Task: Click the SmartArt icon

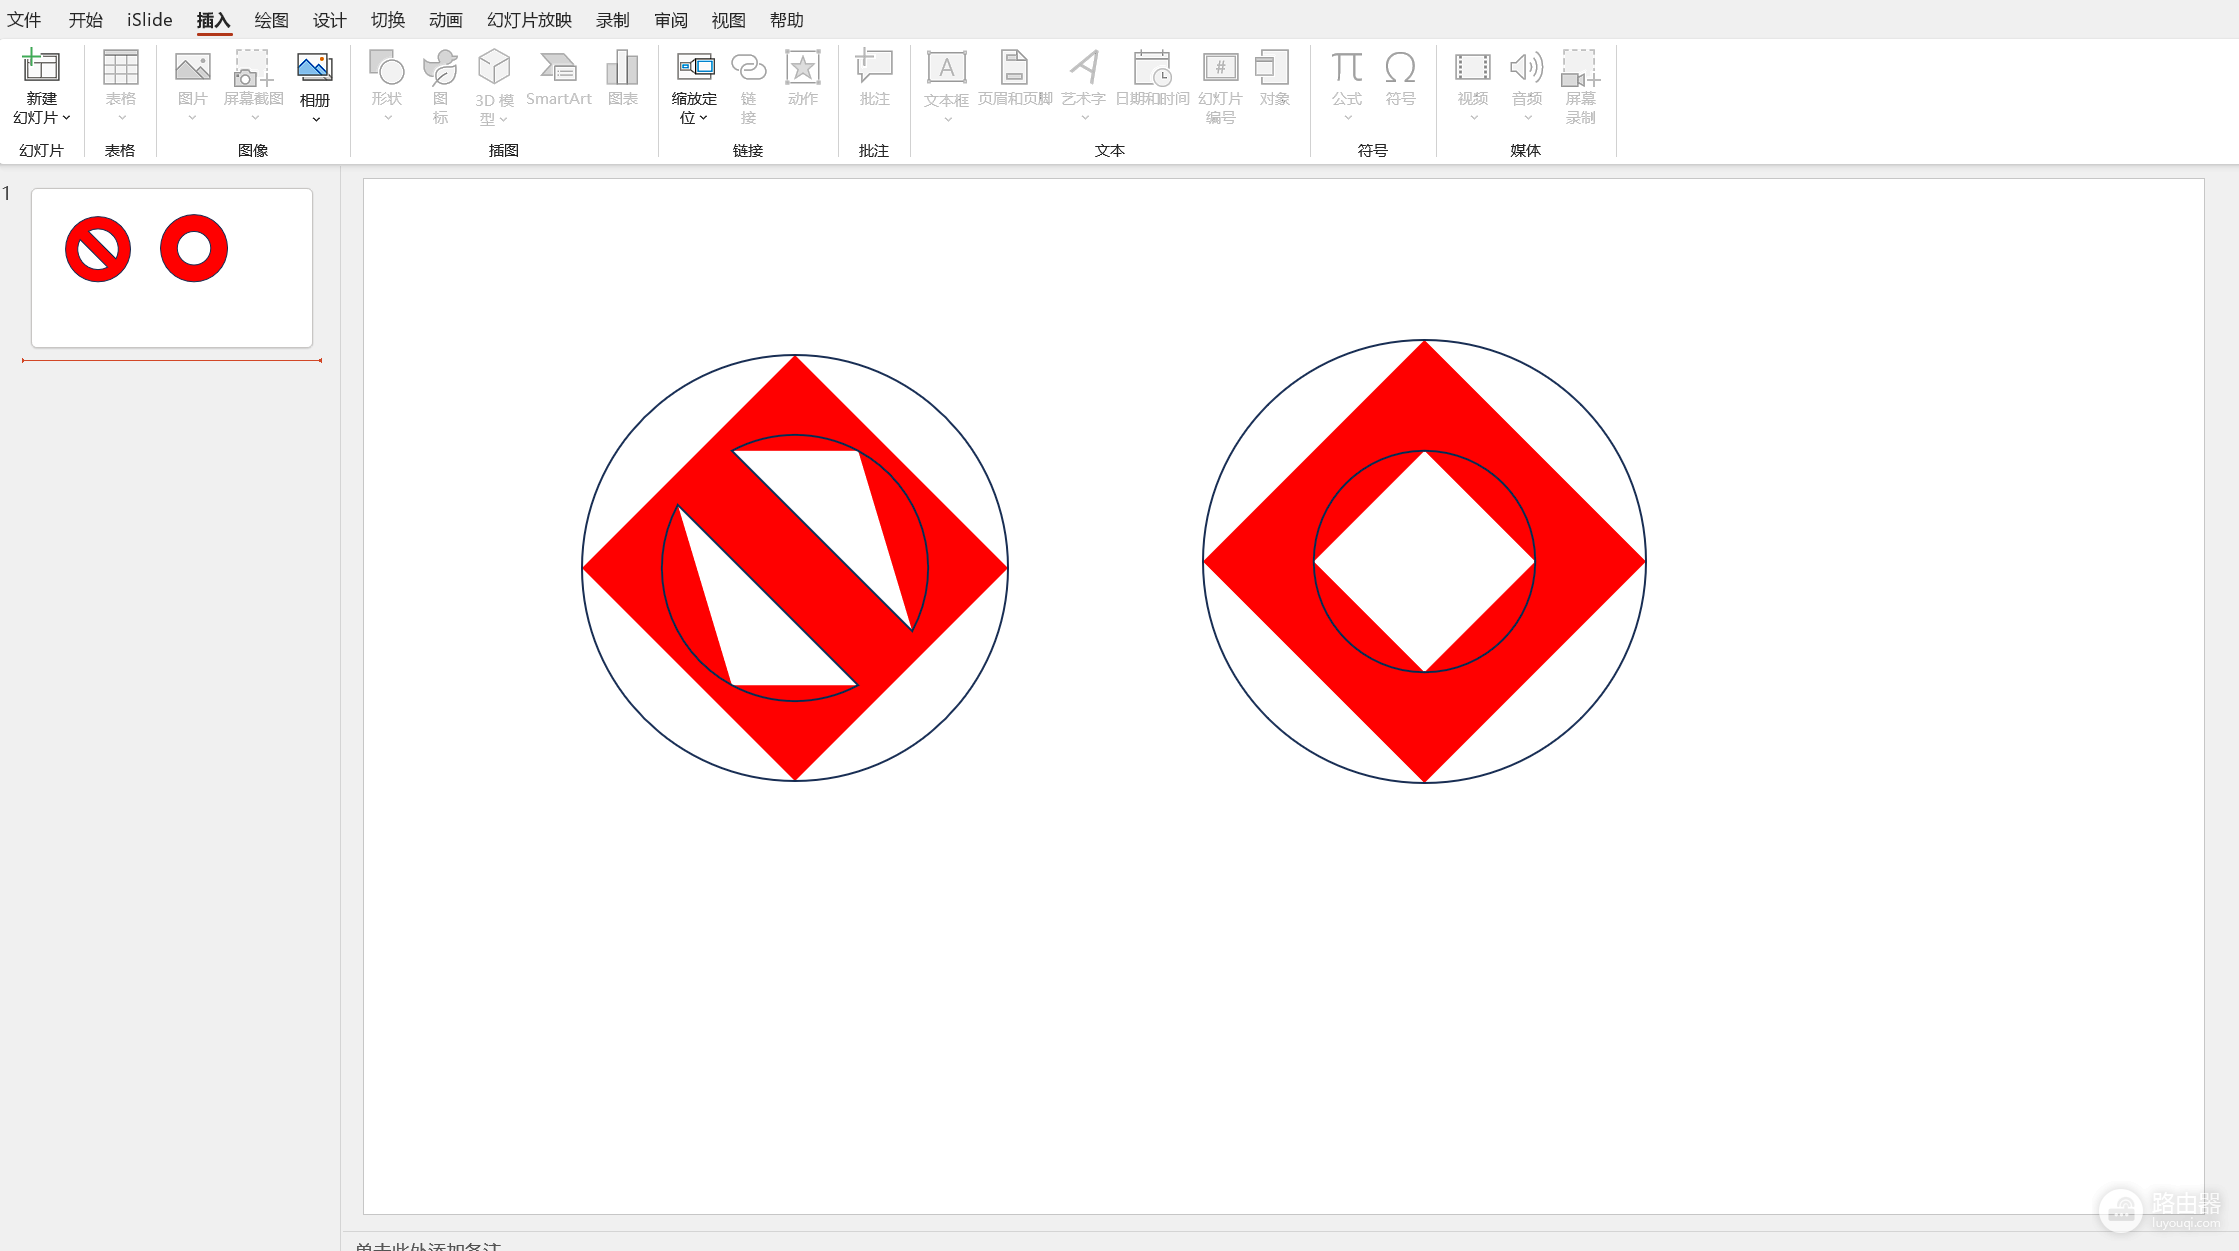Action: (x=558, y=68)
